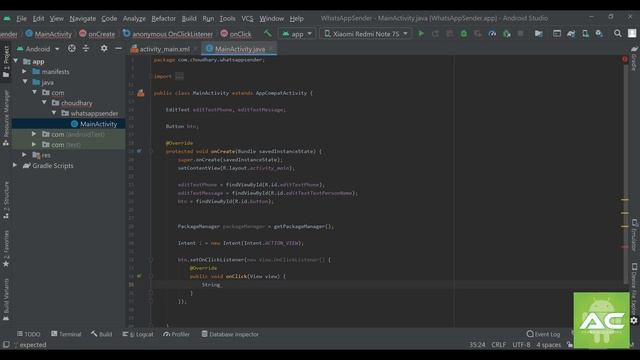Screen dimensions: 640x360
Task: Click the Stop button in toolbar
Action: point(520,33)
